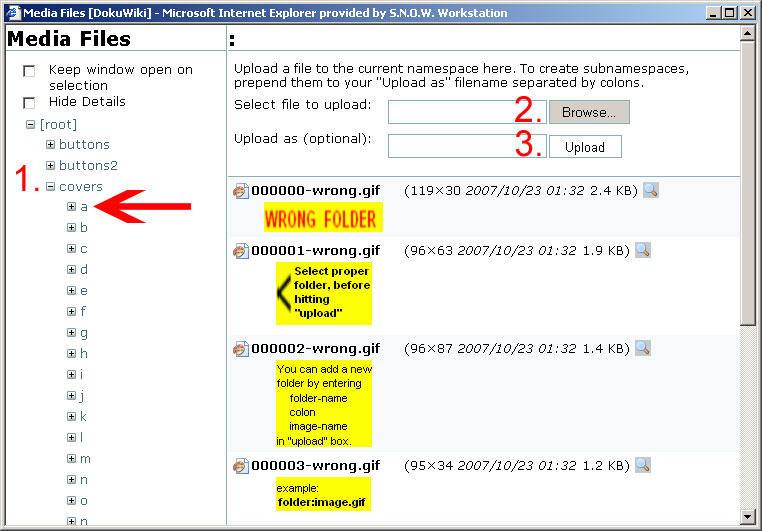Open the 'a' subfolder under covers
This screenshot has height=531, width=762.
pyautogui.click(x=84, y=207)
